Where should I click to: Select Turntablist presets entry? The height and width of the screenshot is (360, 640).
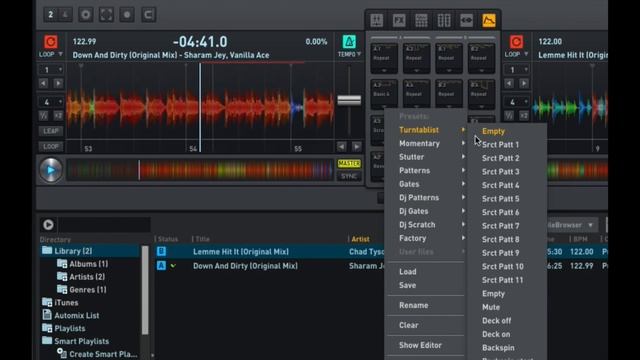[426, 130]
